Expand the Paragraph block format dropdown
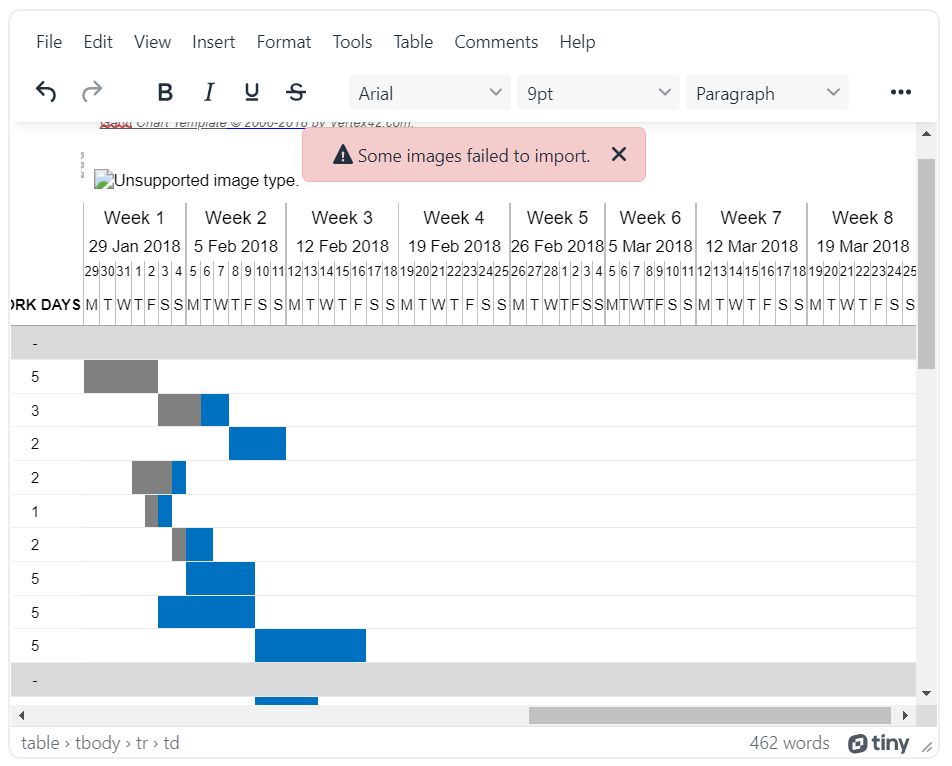Screen dimensions: 952x766 (767, 93)
